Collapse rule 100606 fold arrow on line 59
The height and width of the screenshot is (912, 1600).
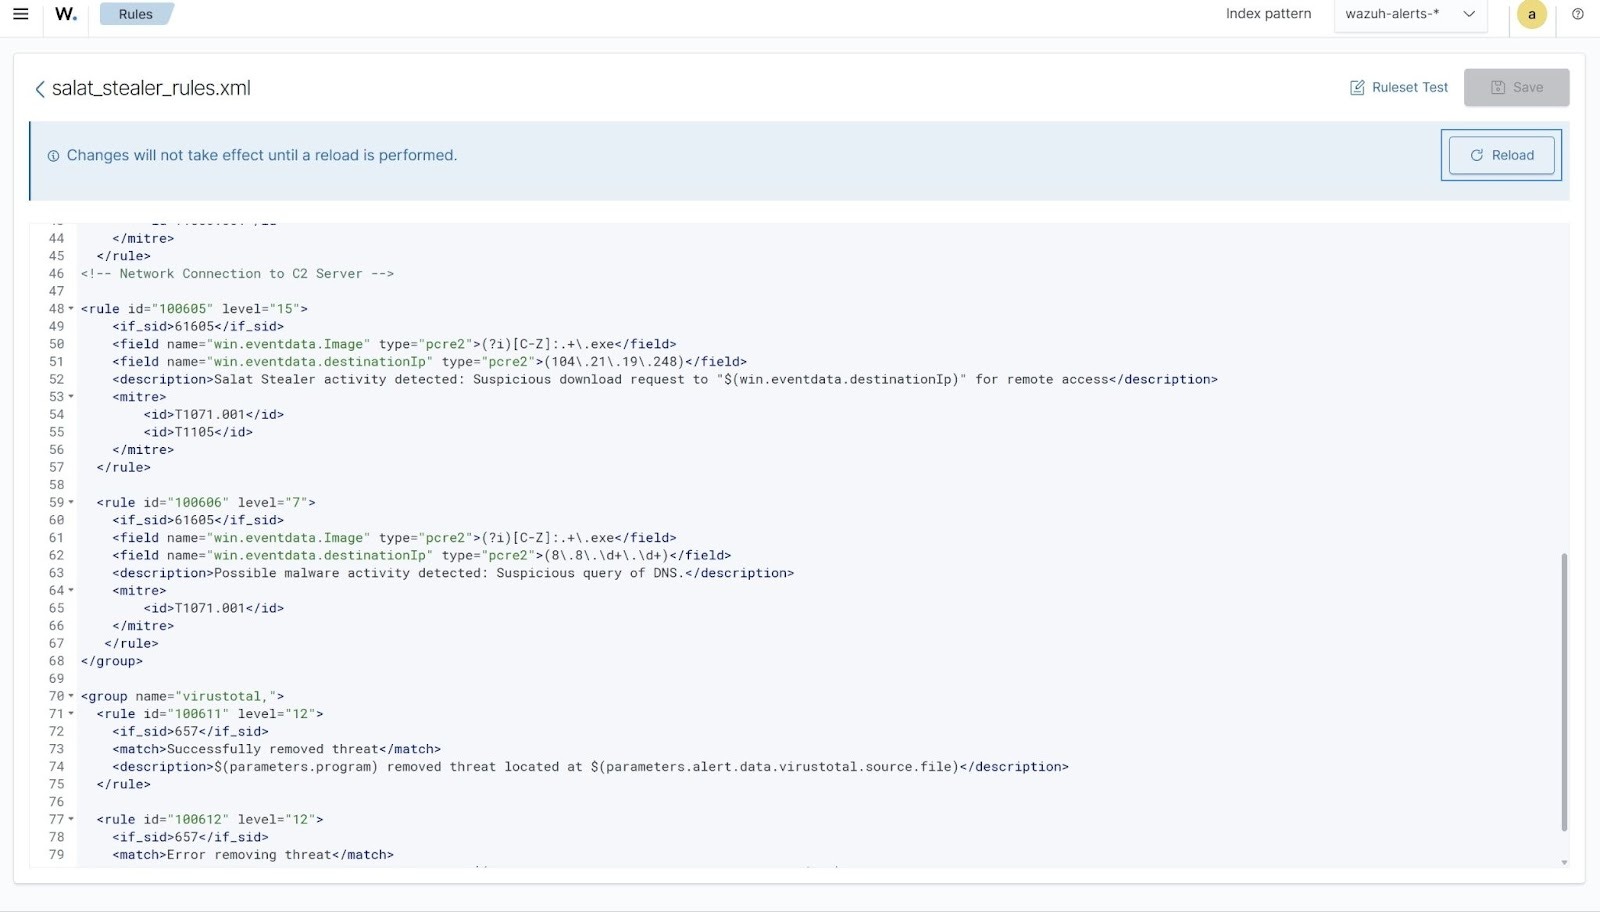pyautogui.click(x=71, y=502)
